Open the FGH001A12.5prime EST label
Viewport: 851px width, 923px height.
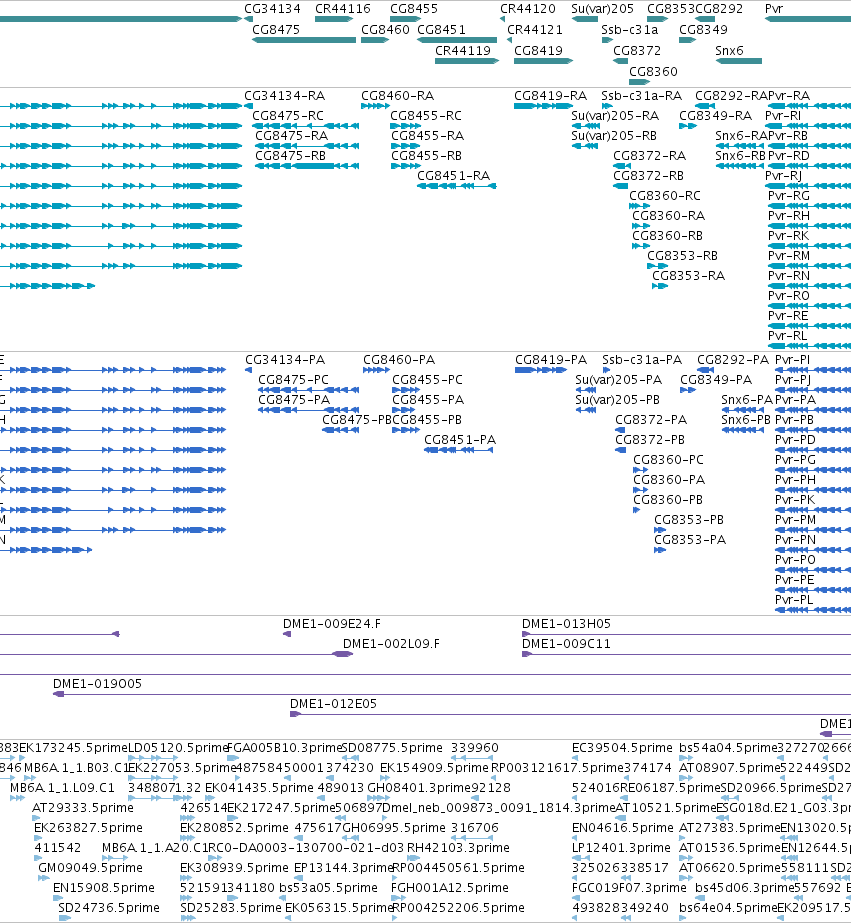click(450, 888)
